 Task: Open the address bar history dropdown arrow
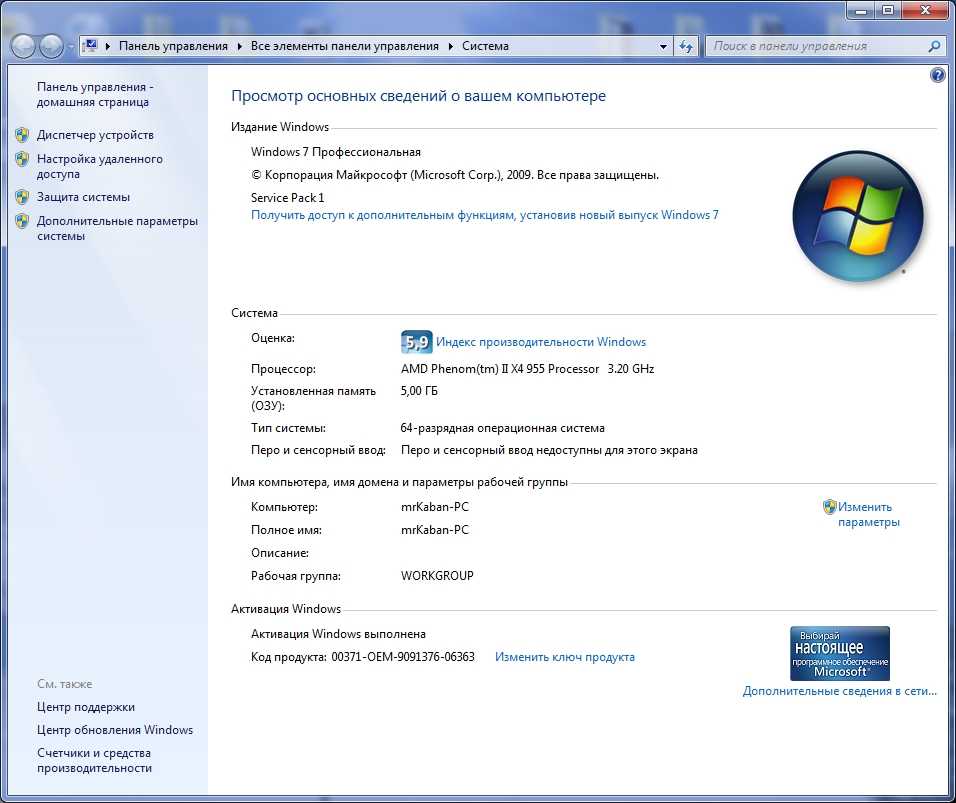click(664, 46)
